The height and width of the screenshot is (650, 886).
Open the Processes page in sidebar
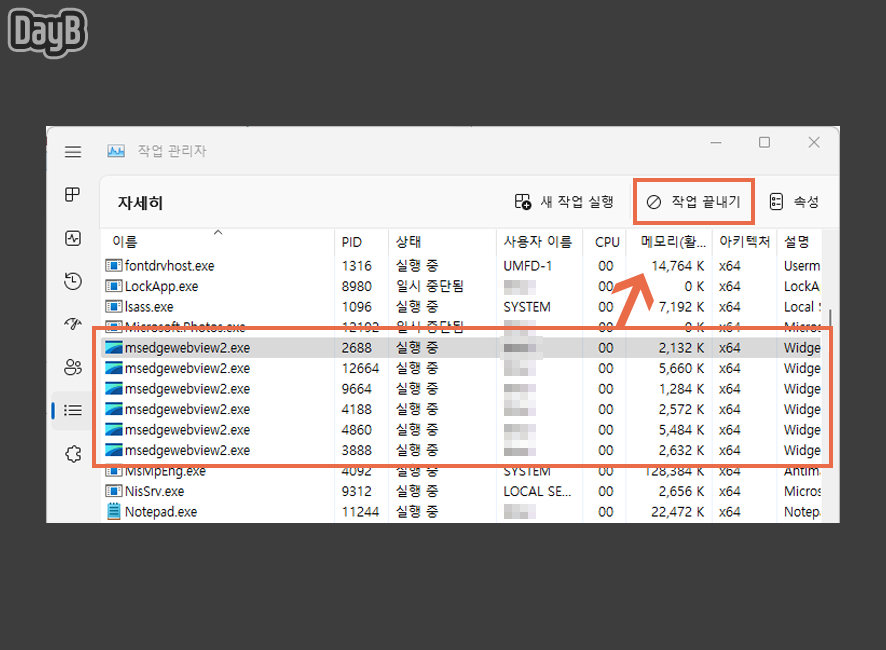[x=71, y=195]
